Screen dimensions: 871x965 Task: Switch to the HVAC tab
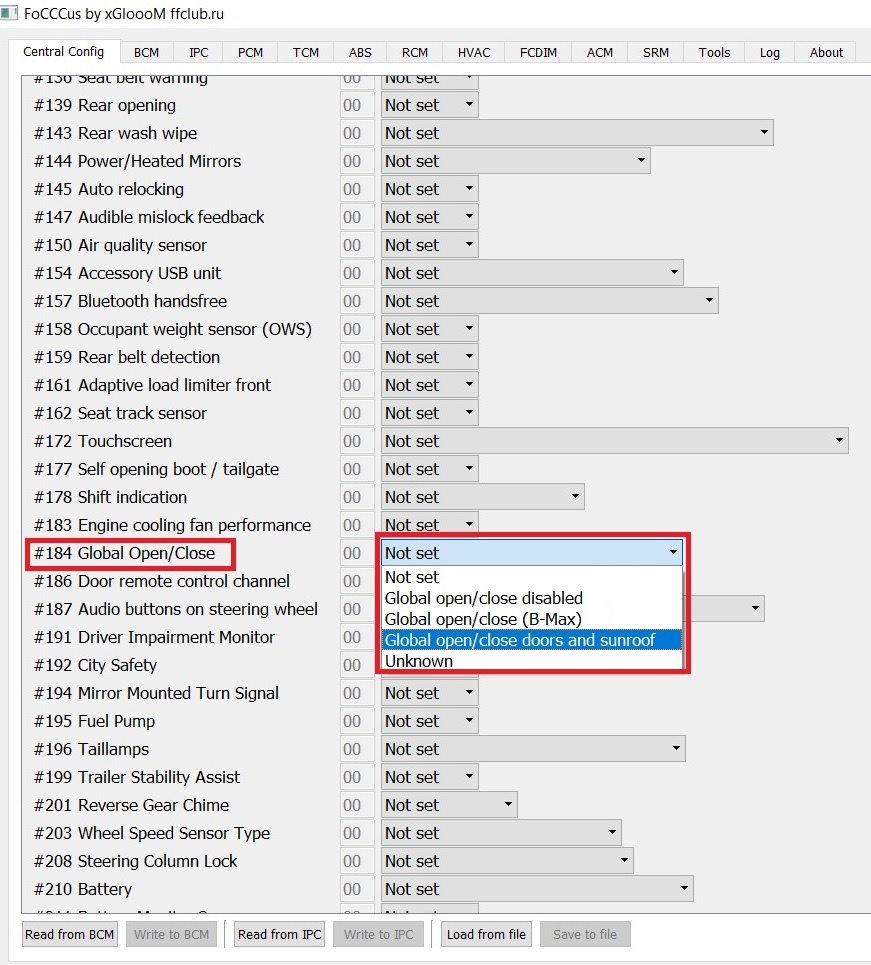[474, 53]
